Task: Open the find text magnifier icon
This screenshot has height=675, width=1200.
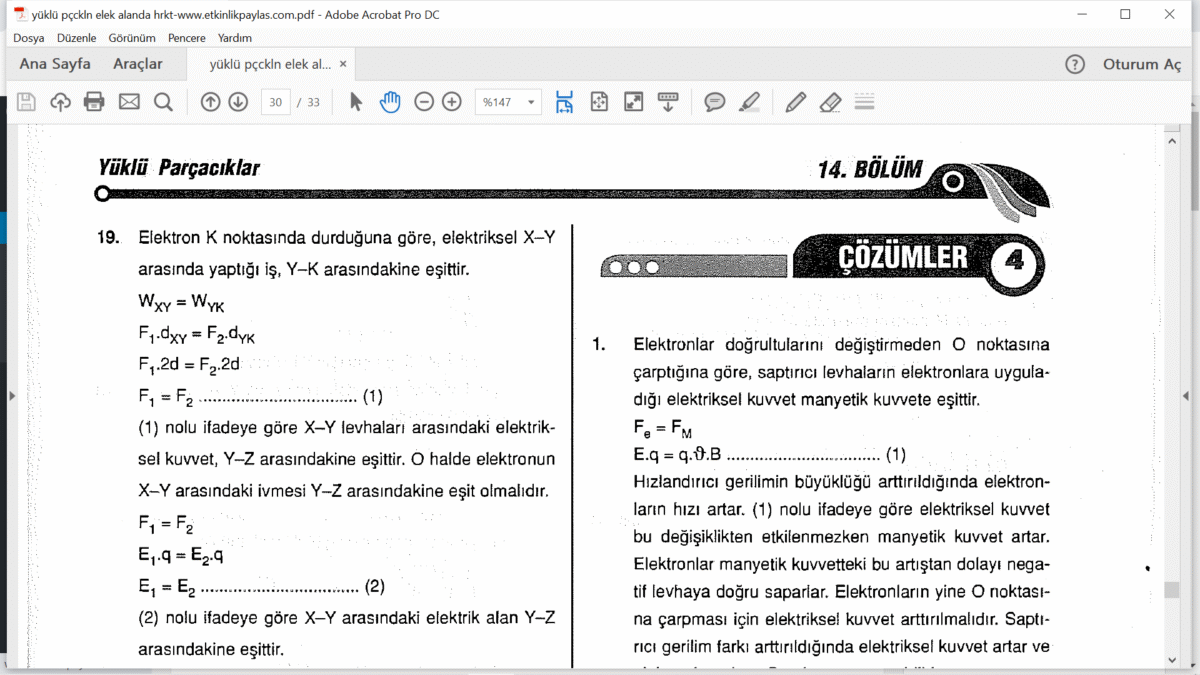Action: coord(163,102)
